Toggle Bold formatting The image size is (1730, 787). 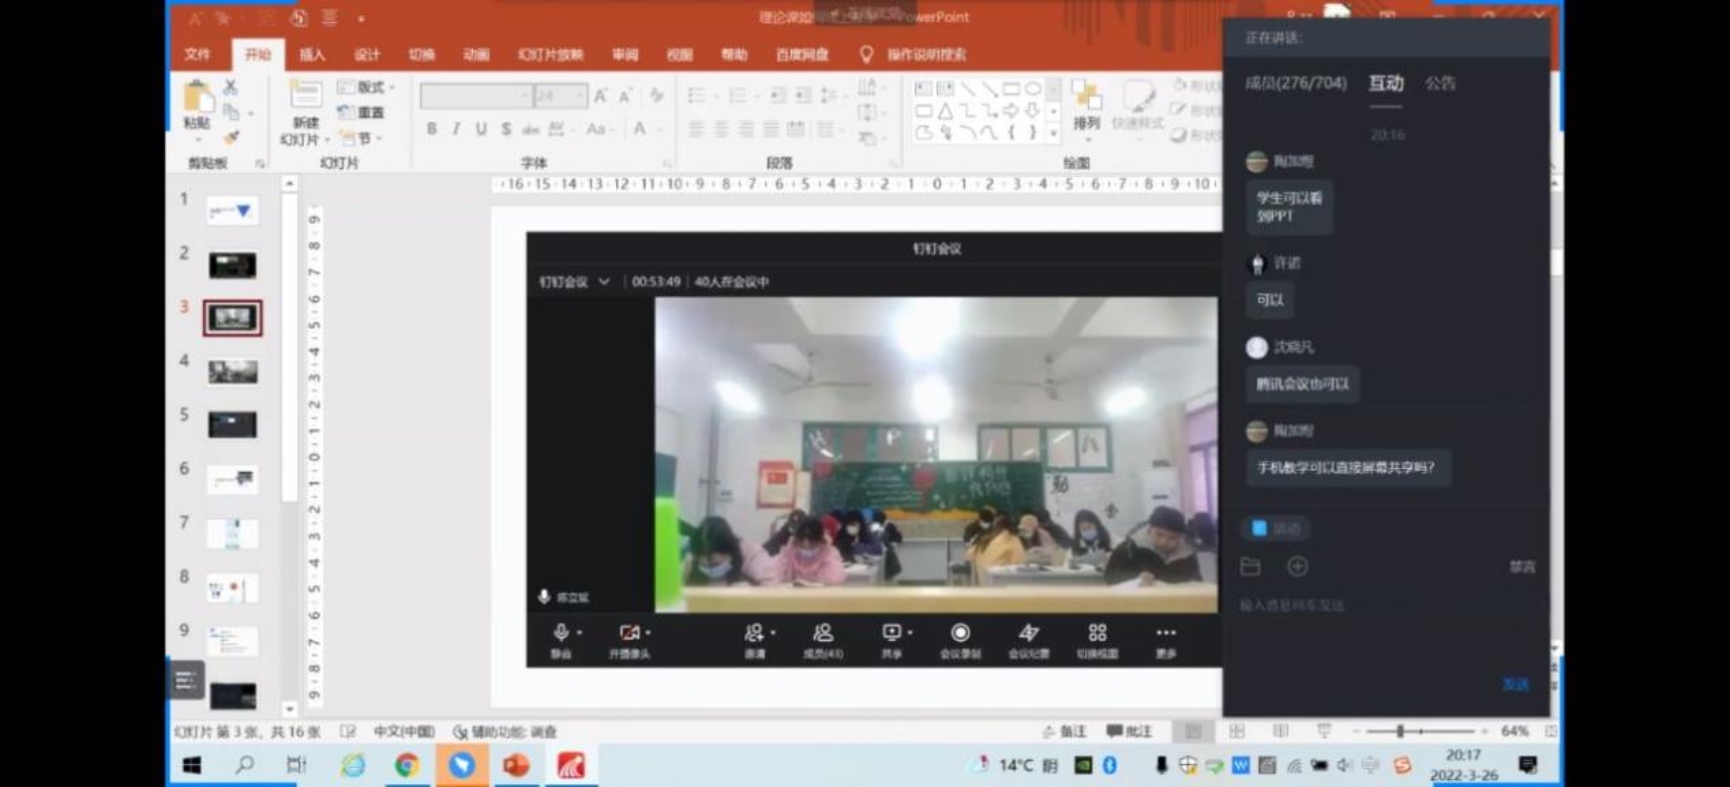click(432, 129)
